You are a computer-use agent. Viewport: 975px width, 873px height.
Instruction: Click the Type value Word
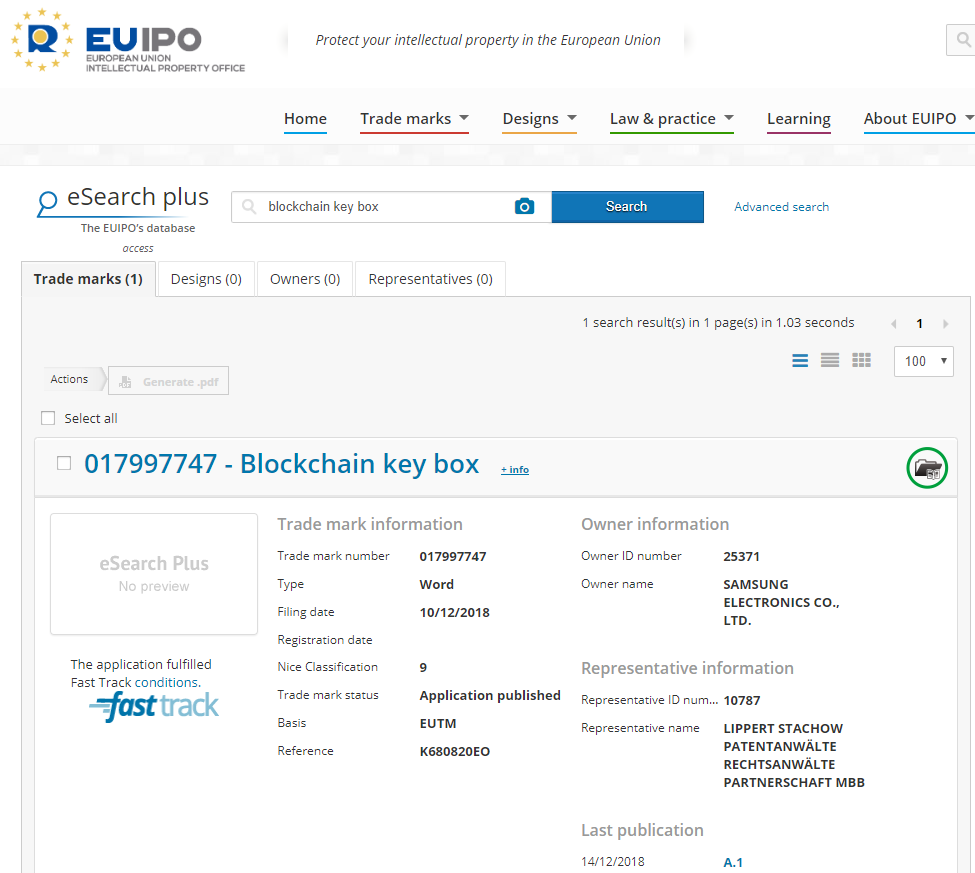coord(437,584)
